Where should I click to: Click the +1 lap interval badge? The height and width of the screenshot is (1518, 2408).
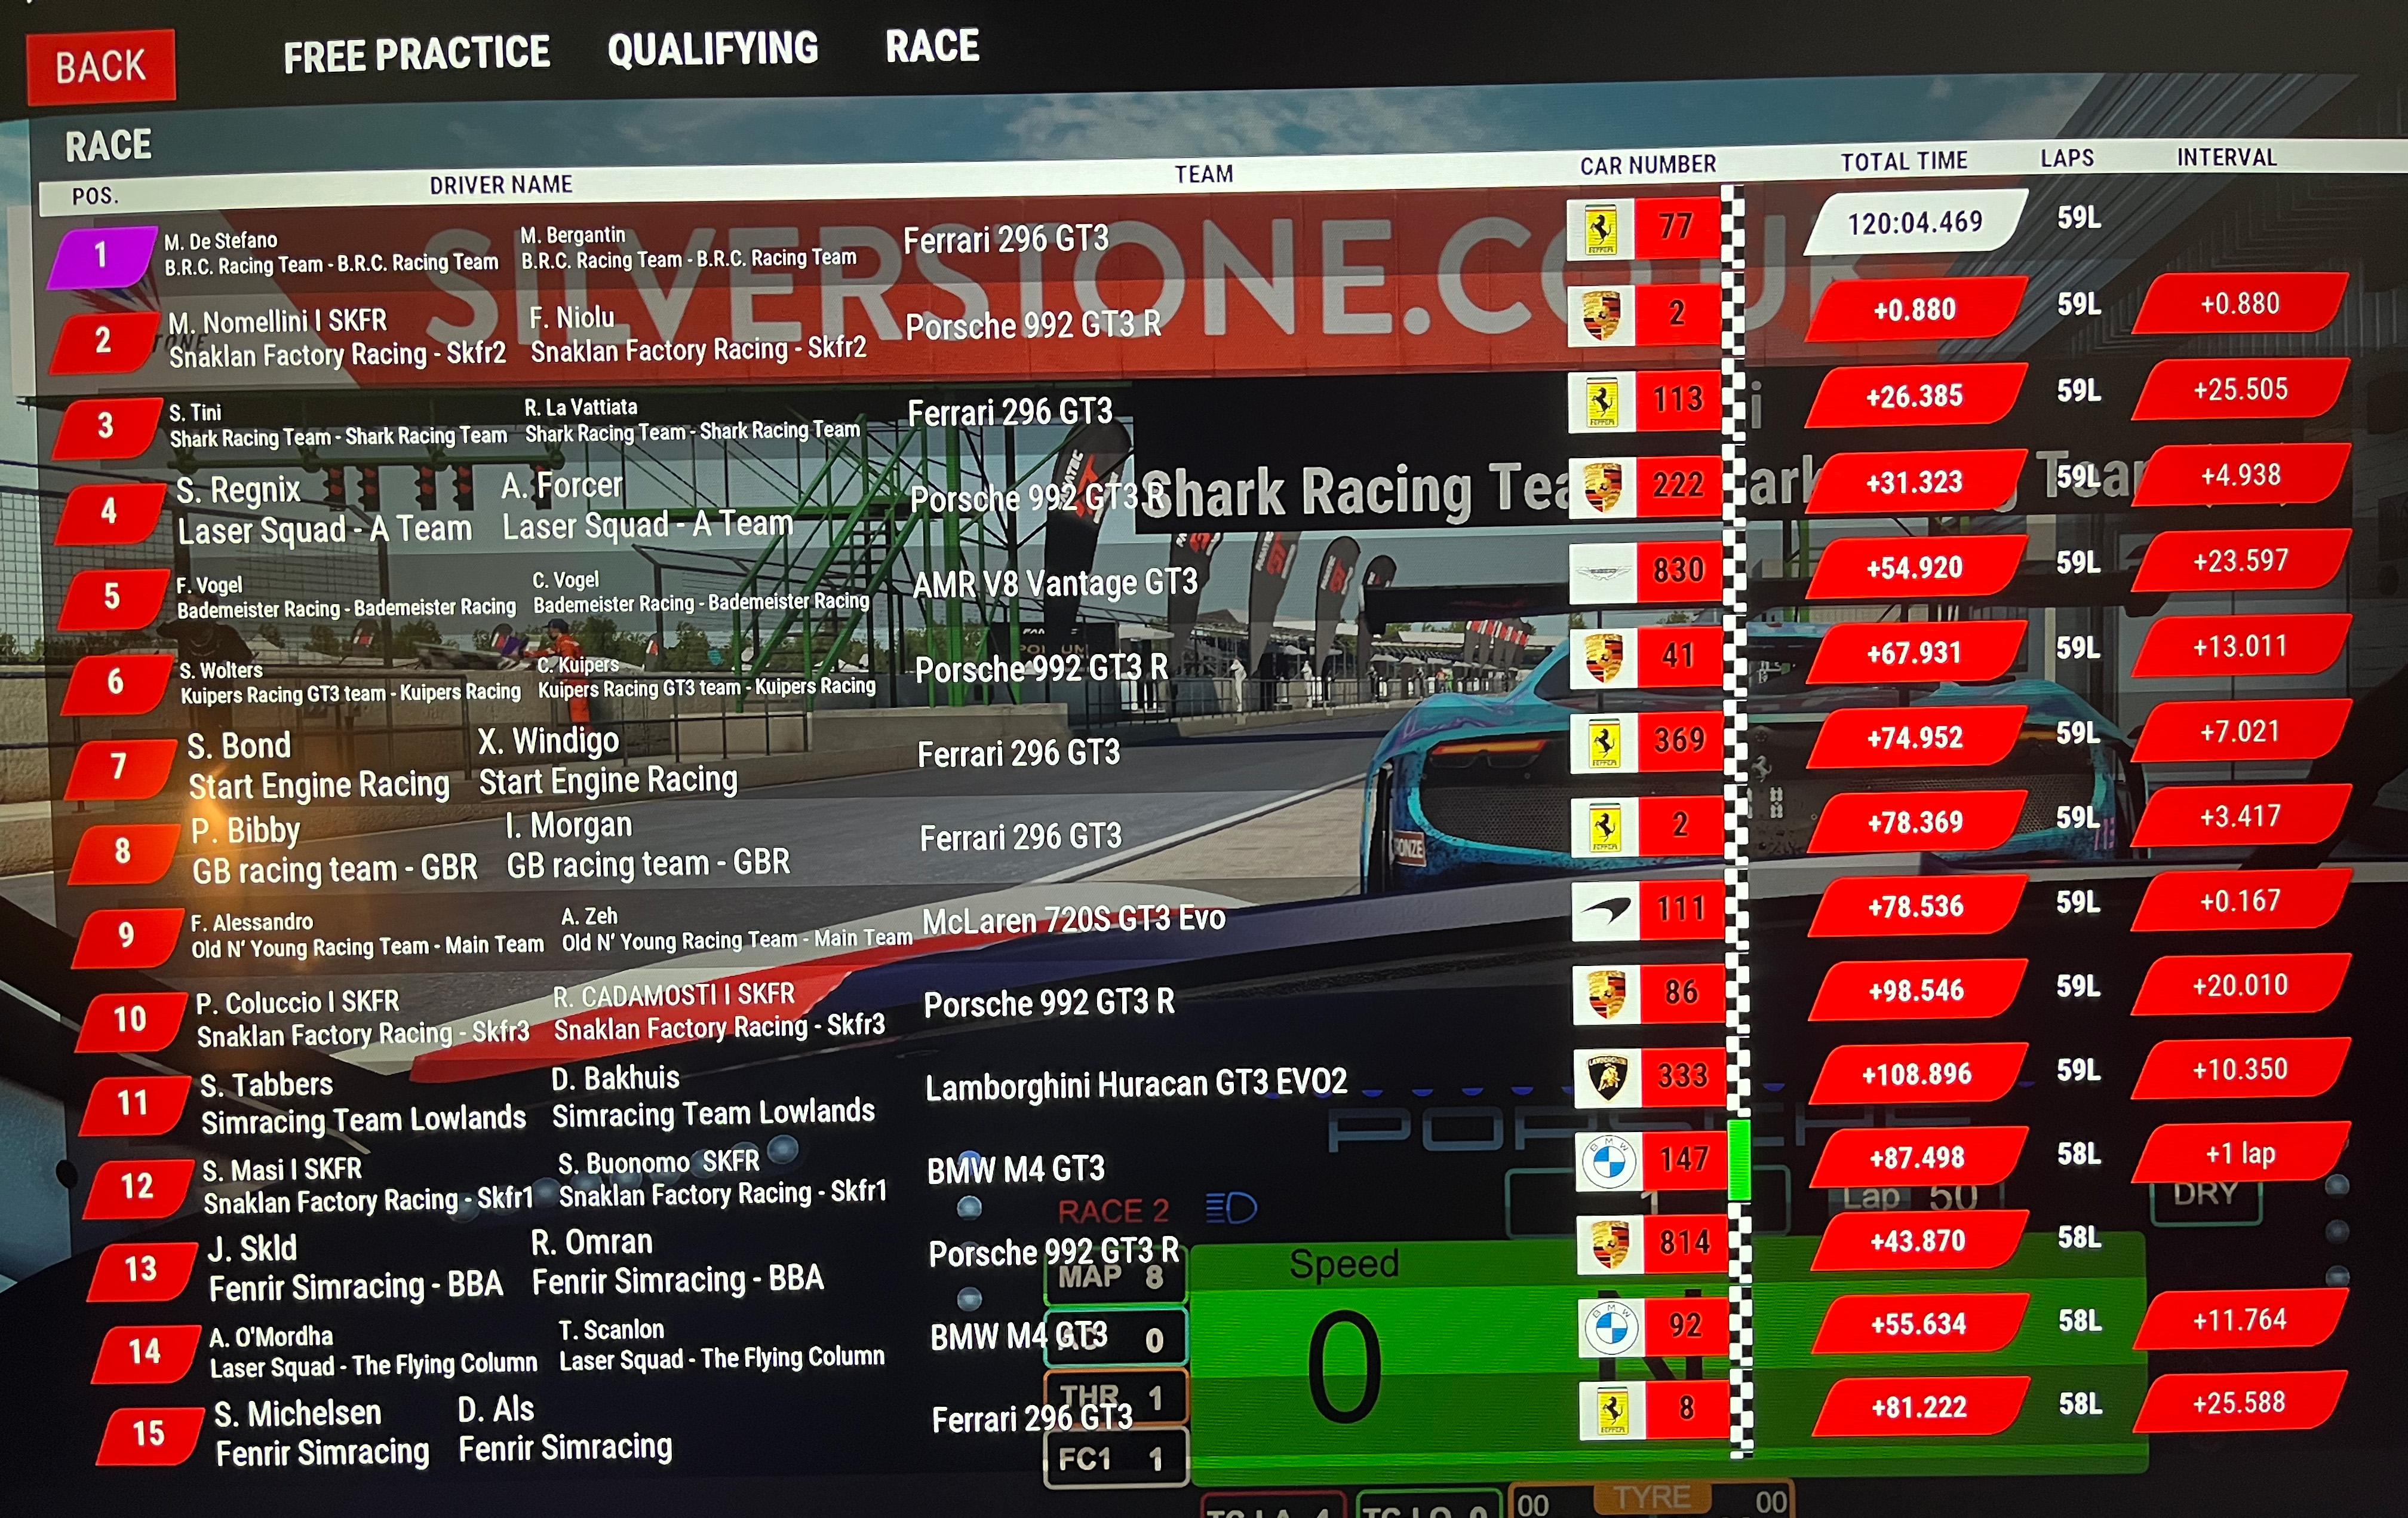2241,1154
